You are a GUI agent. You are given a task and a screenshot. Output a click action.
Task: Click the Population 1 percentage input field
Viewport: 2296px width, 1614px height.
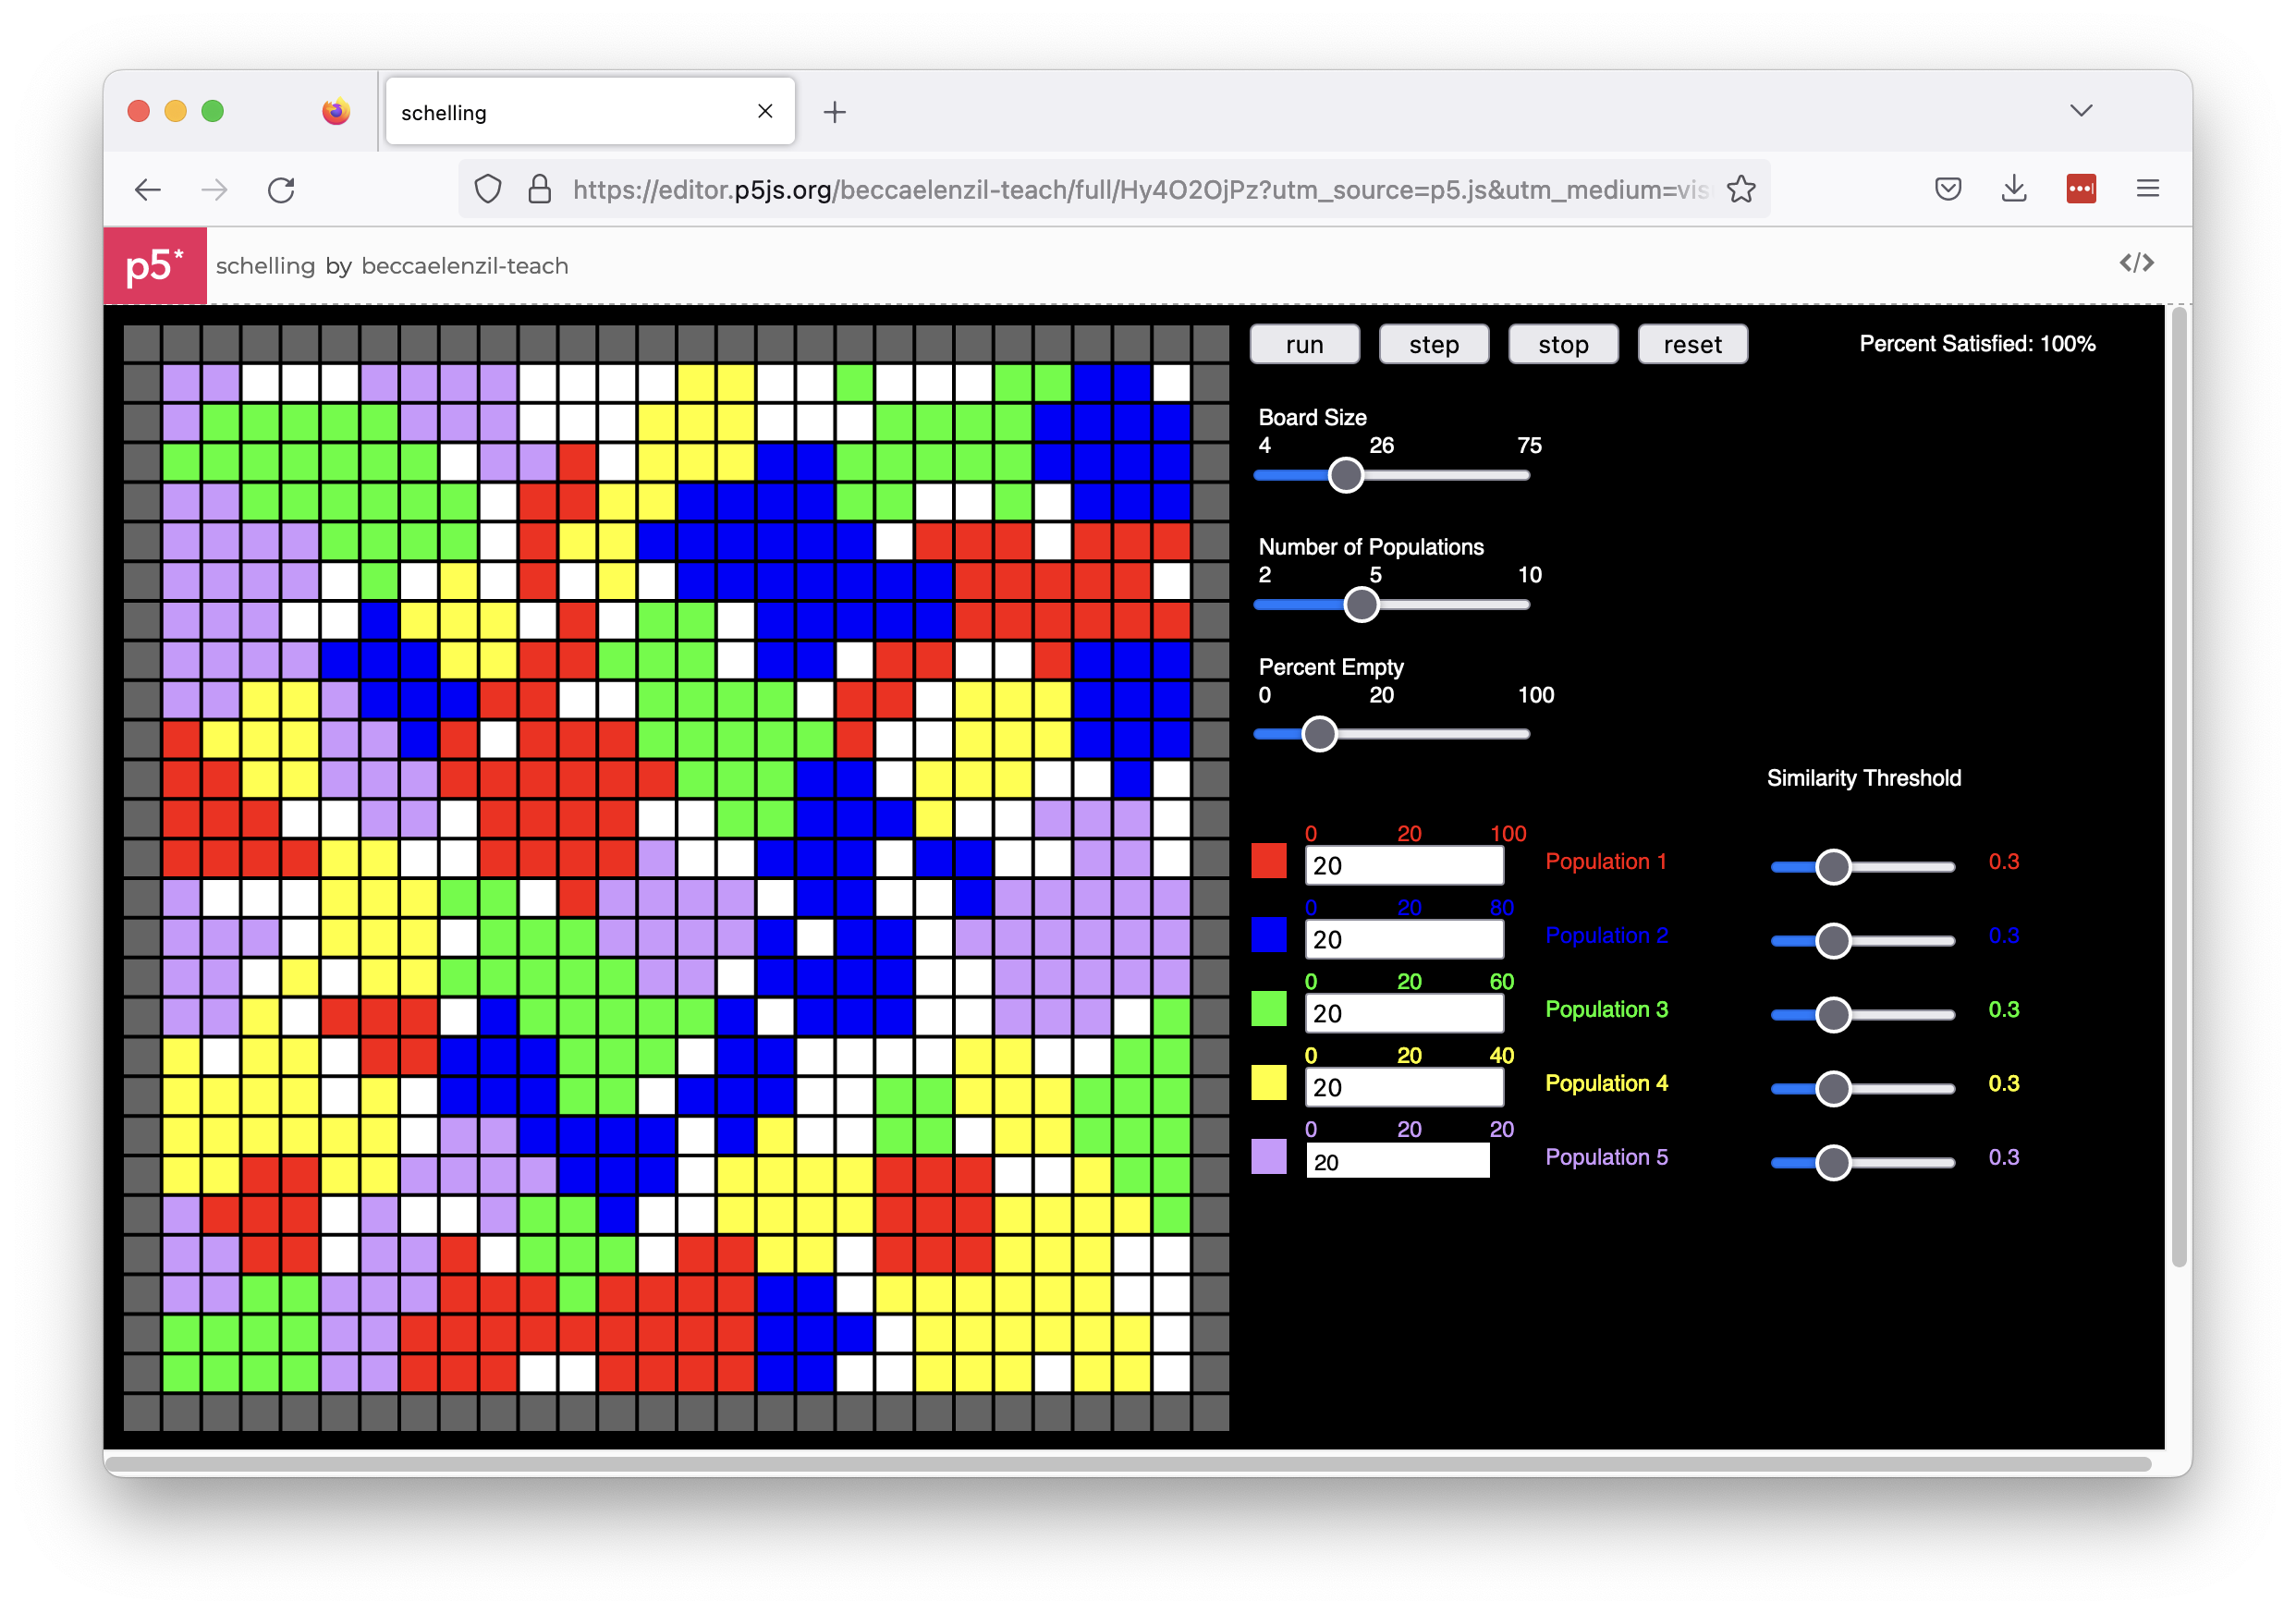pos(1404,866)
